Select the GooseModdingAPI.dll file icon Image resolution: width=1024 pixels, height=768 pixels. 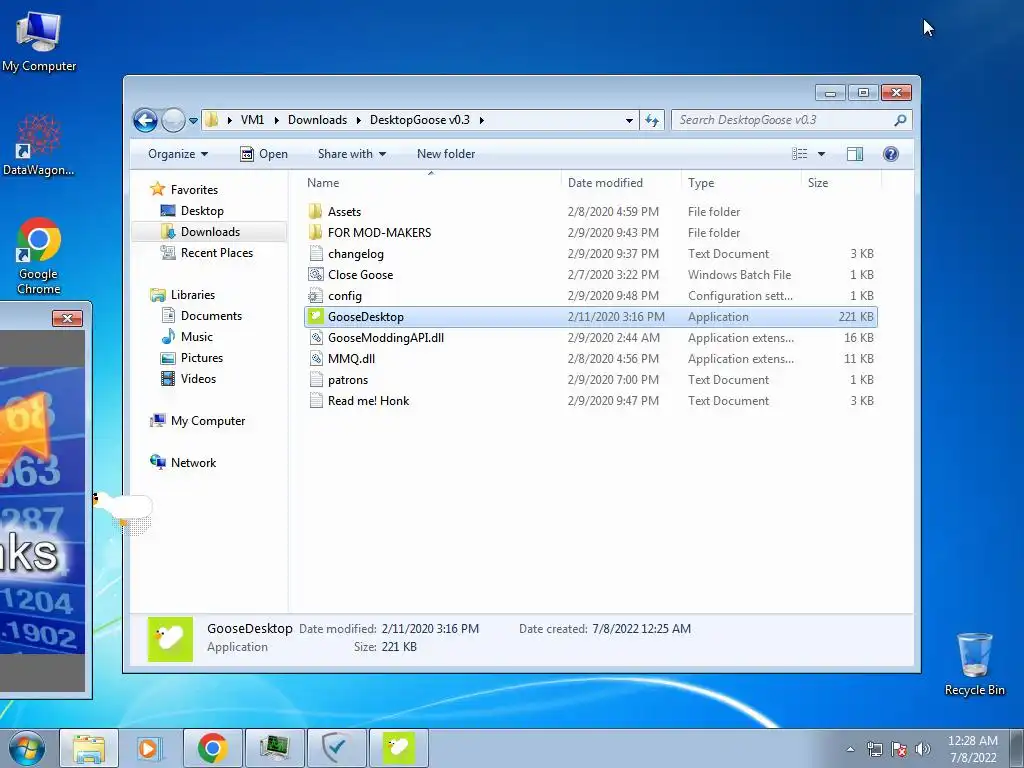click(x=316, y=338)
